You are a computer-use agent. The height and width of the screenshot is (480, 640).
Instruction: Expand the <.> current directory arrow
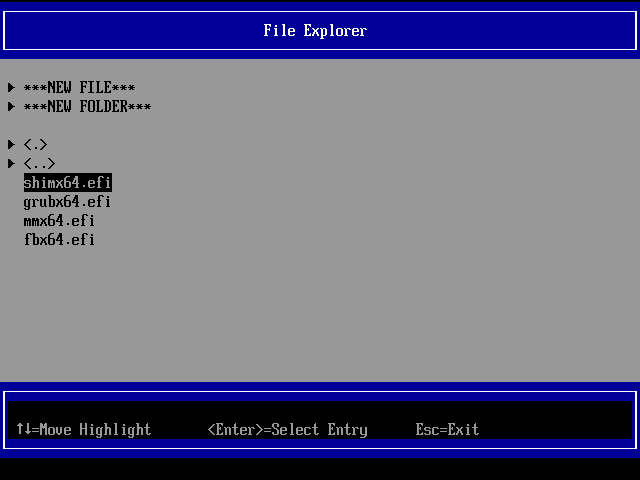(11, 145)
